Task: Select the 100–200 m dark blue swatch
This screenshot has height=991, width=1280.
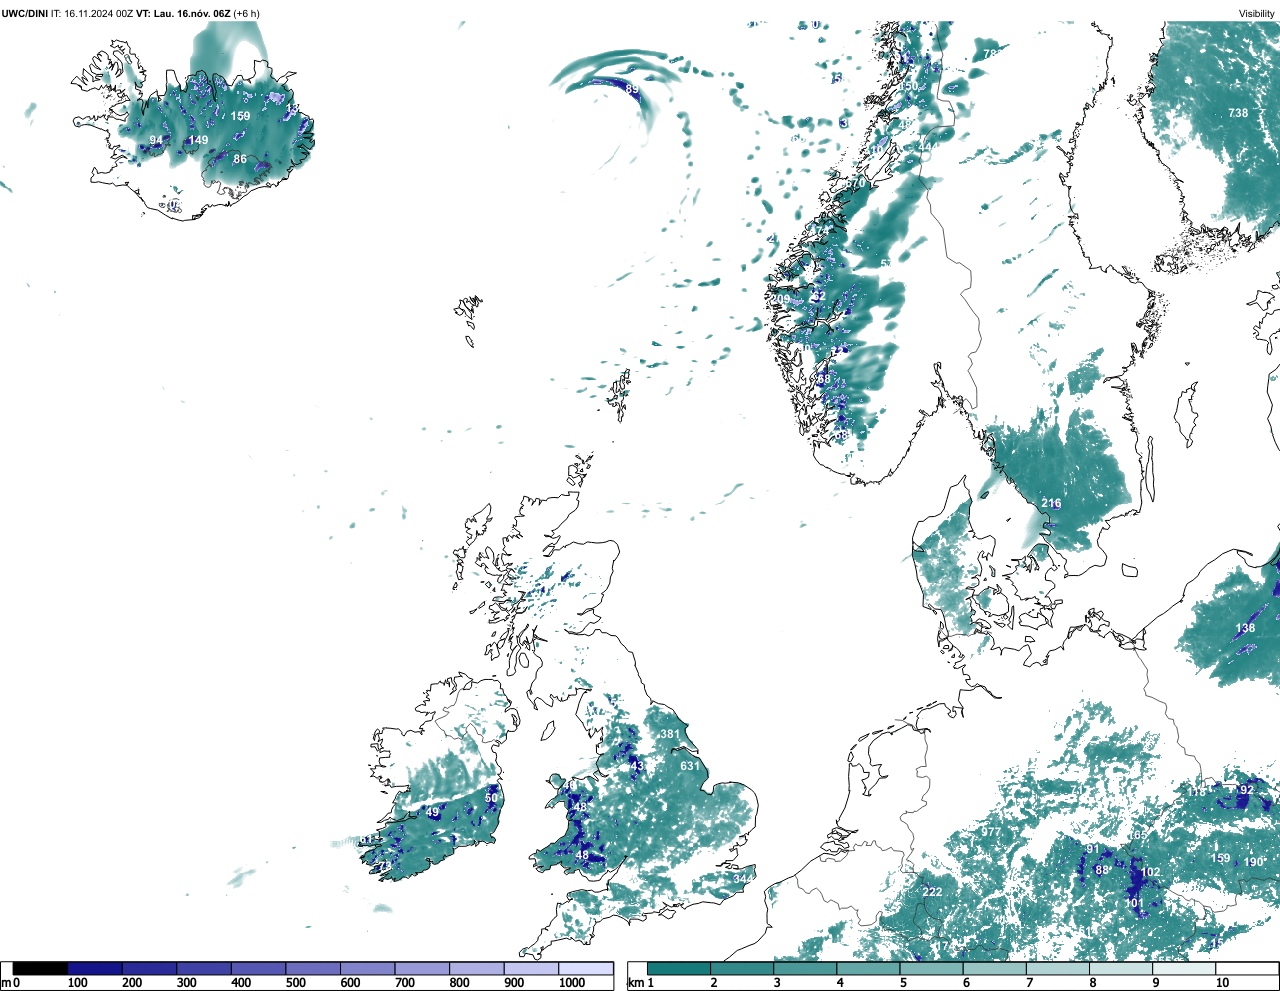Action: coord(95,969)
